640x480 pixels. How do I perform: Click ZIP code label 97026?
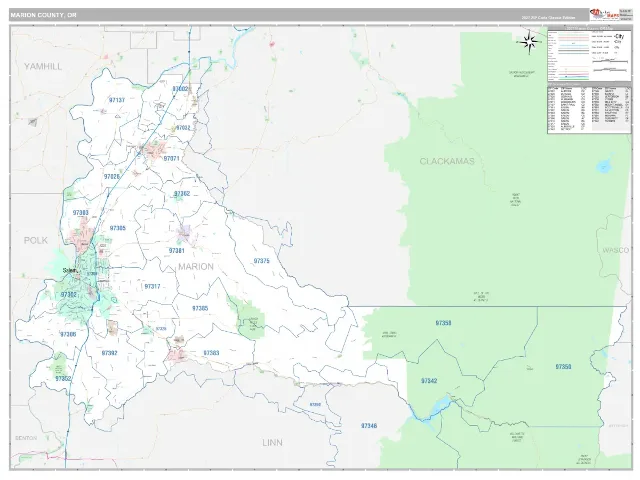click(112, 177)
